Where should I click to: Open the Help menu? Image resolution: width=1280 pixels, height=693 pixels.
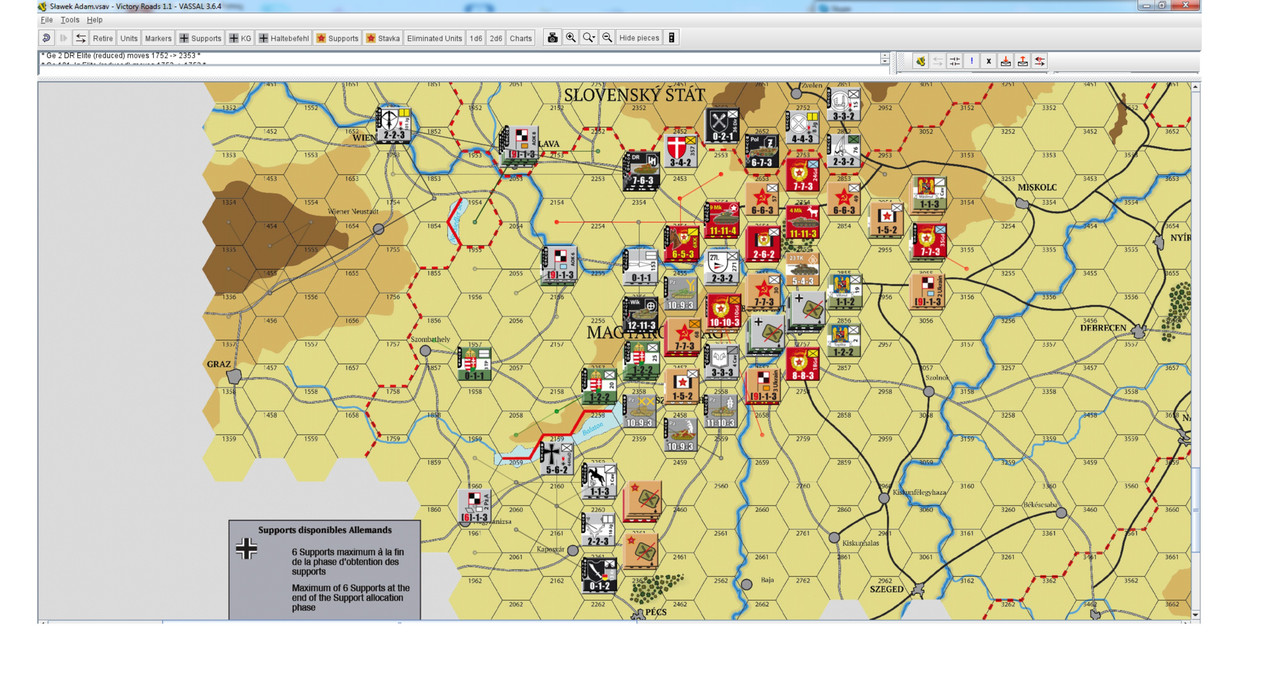[94, 20]
